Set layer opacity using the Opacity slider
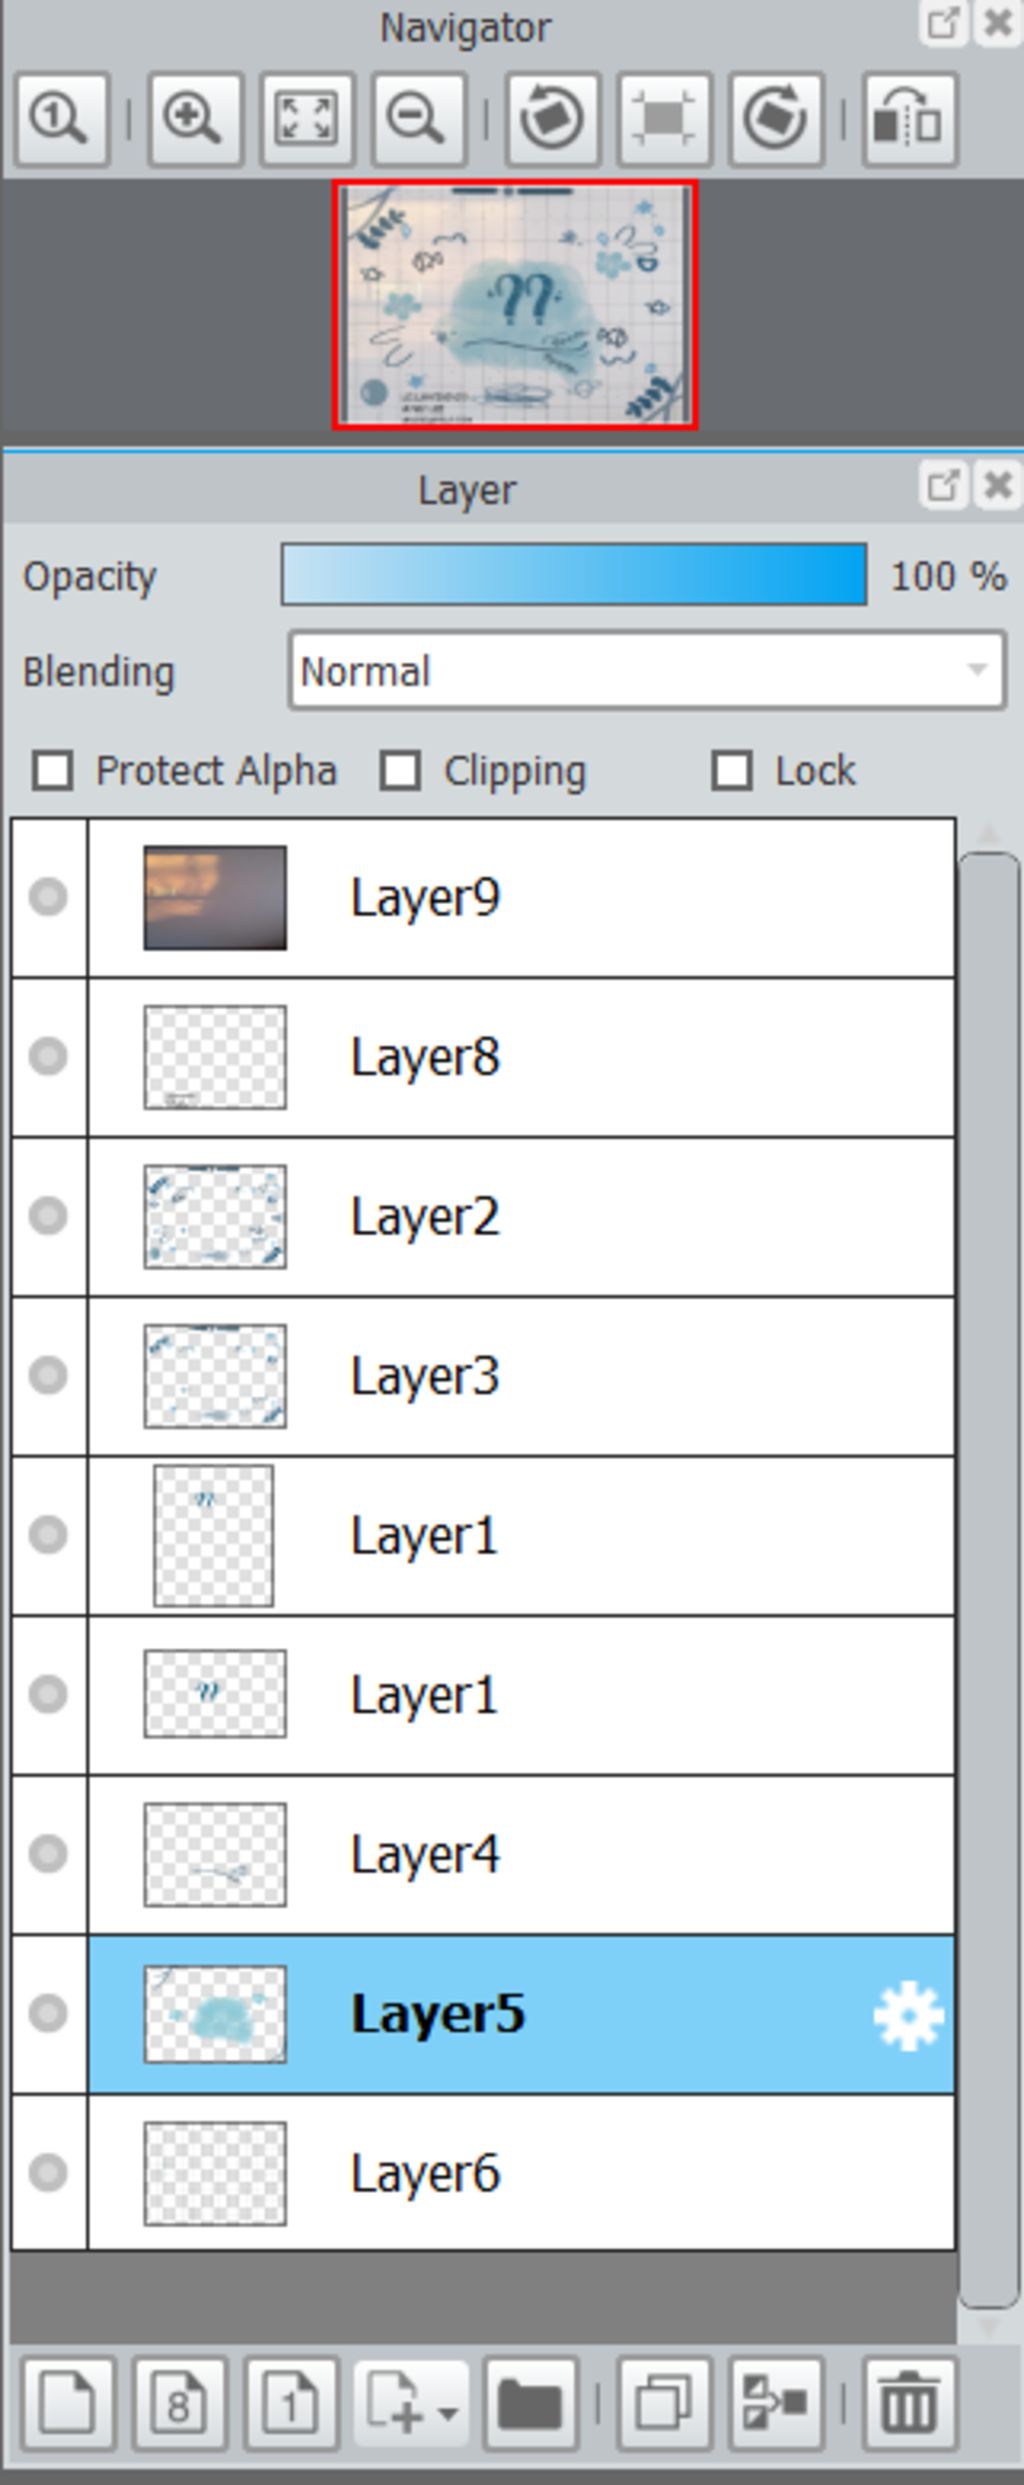 pyautogui.click(x=574, y=575)
